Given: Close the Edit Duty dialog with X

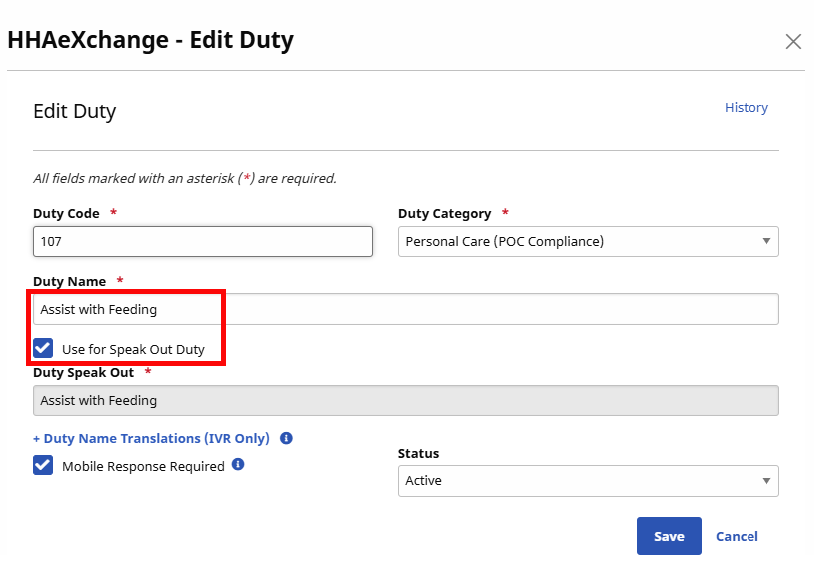Looking at the screenshot, I should tap(793, 41).
